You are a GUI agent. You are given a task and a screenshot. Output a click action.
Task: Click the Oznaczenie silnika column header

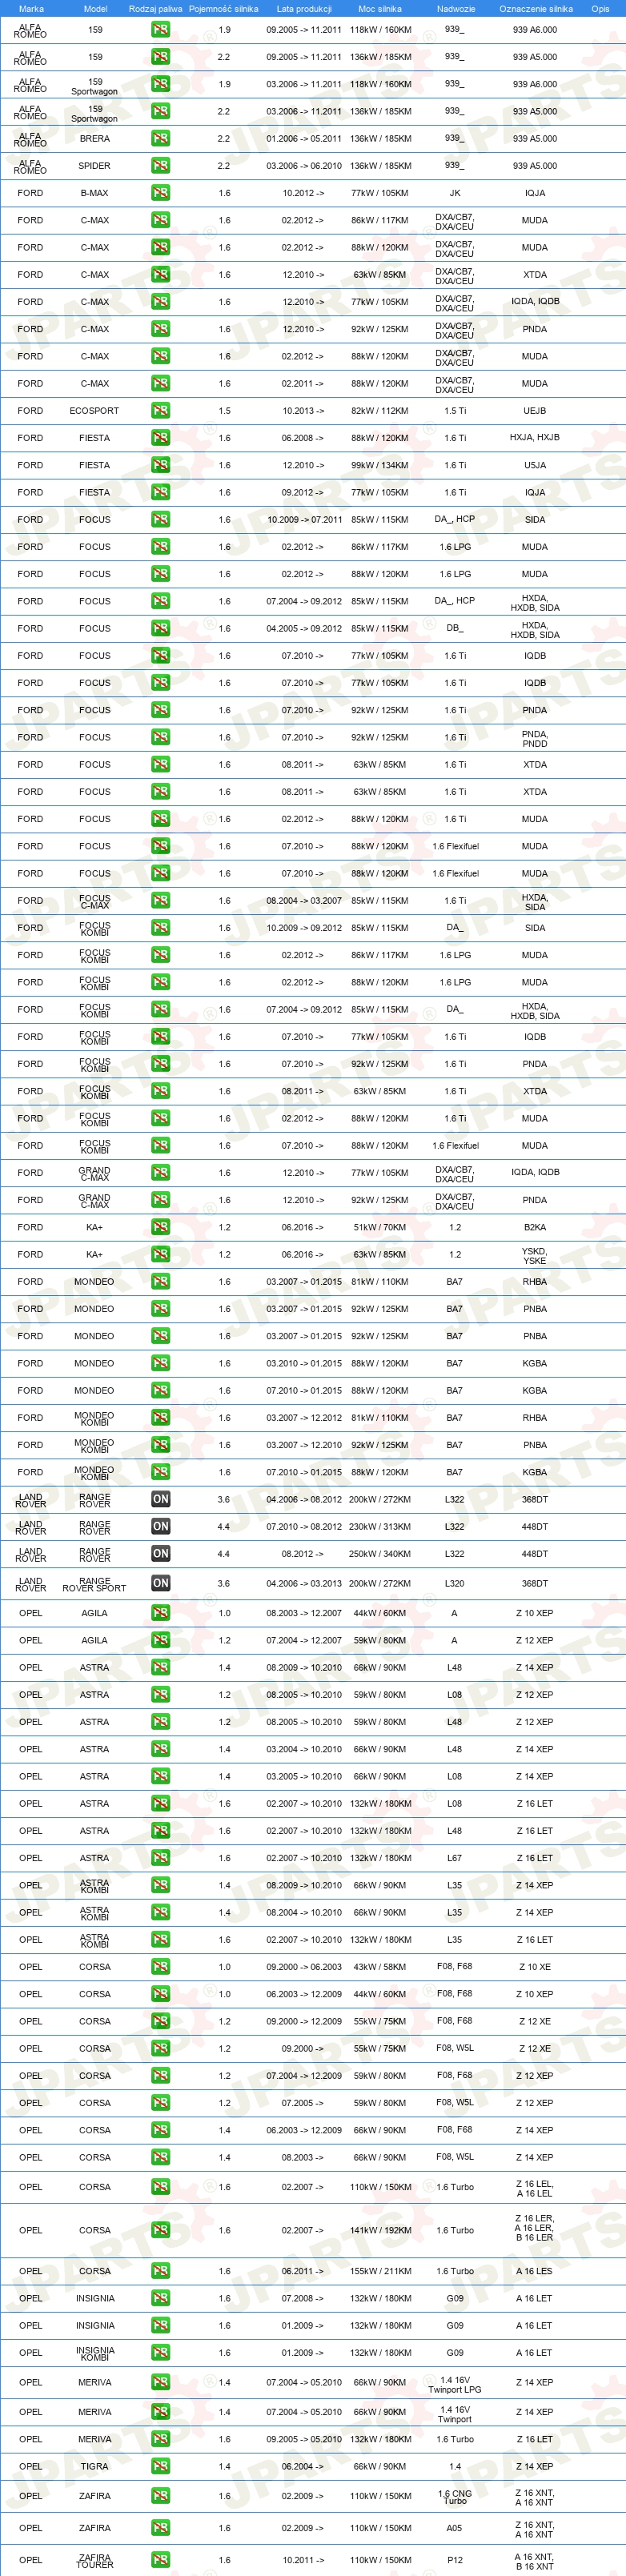(x=536, y=9)
